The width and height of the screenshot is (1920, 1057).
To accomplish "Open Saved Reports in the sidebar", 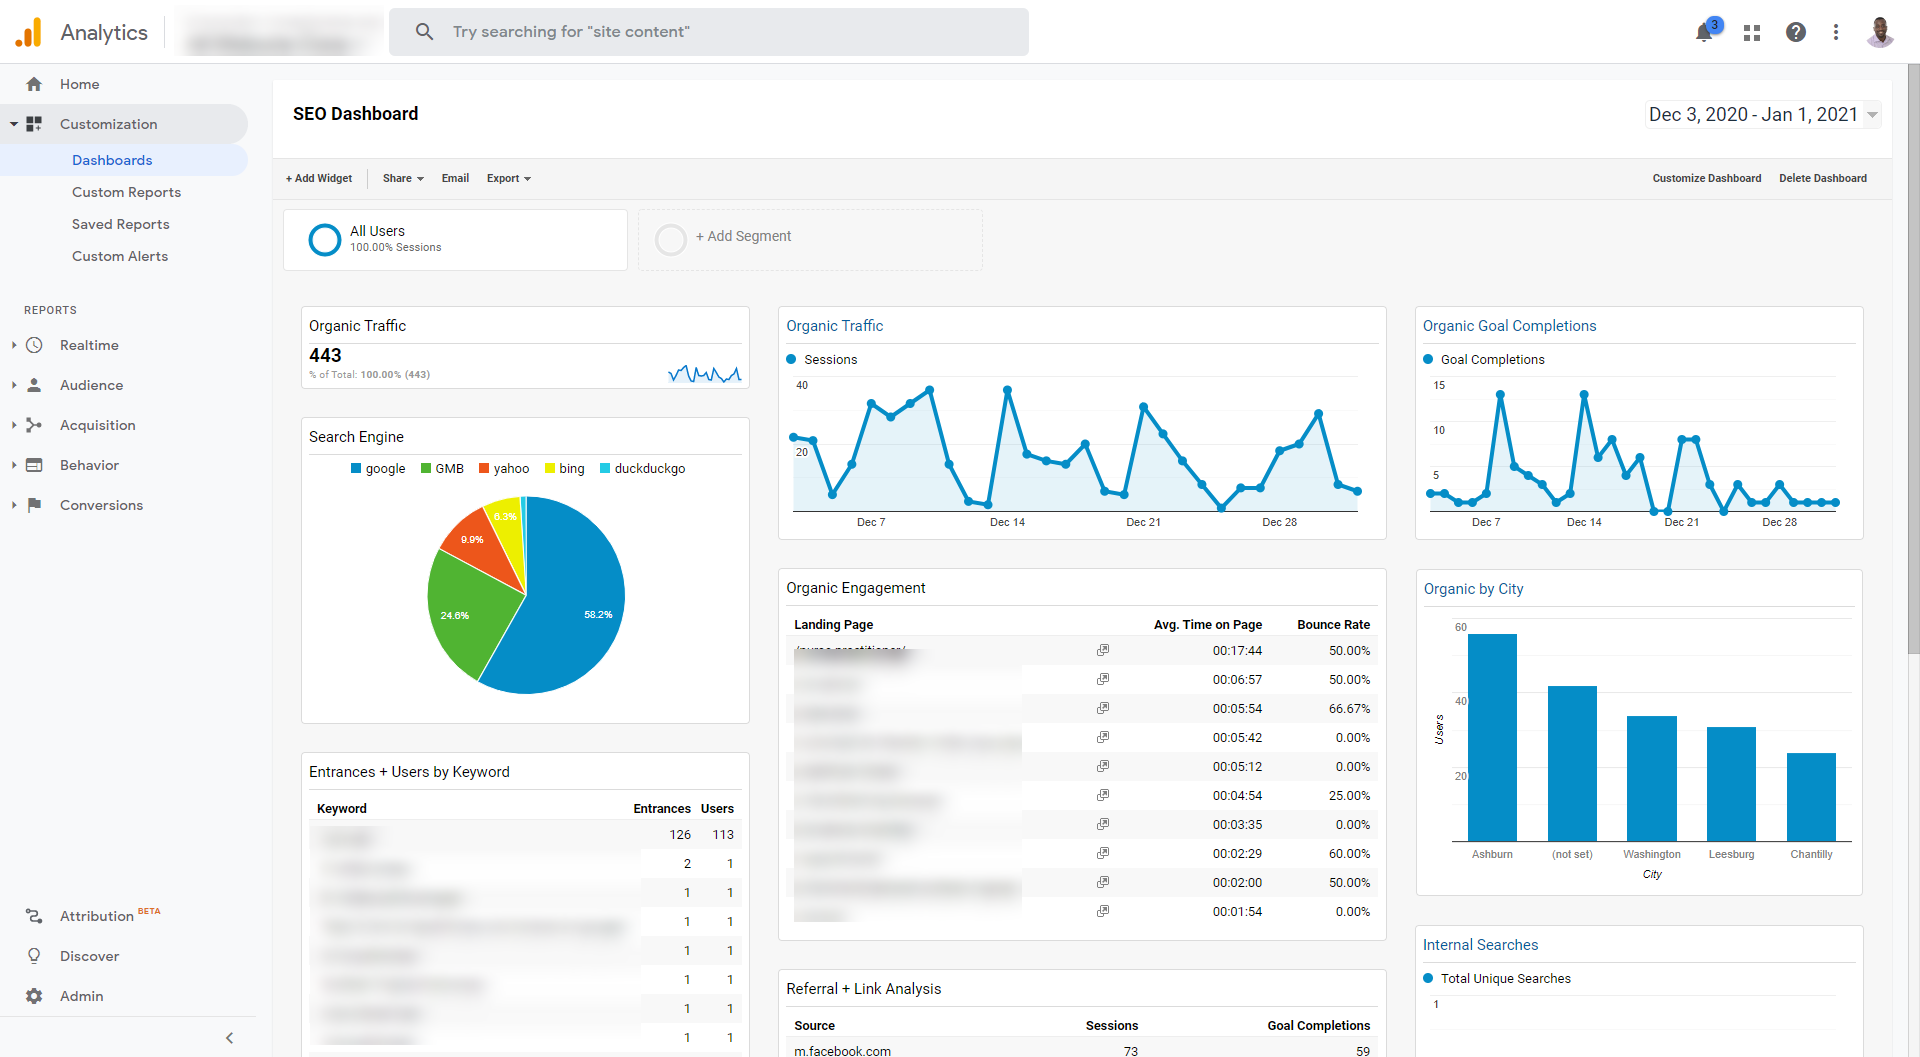I will [120, 224].
